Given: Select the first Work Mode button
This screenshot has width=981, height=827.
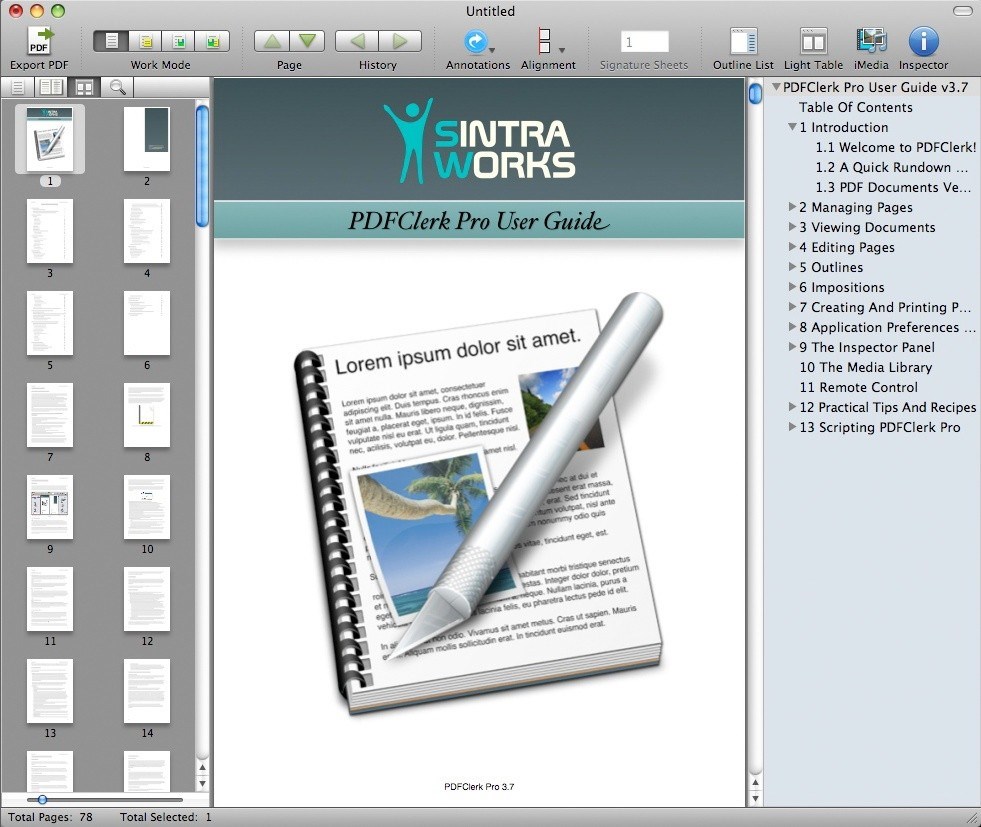Looking at the screenshot, I should click(111, 41).
